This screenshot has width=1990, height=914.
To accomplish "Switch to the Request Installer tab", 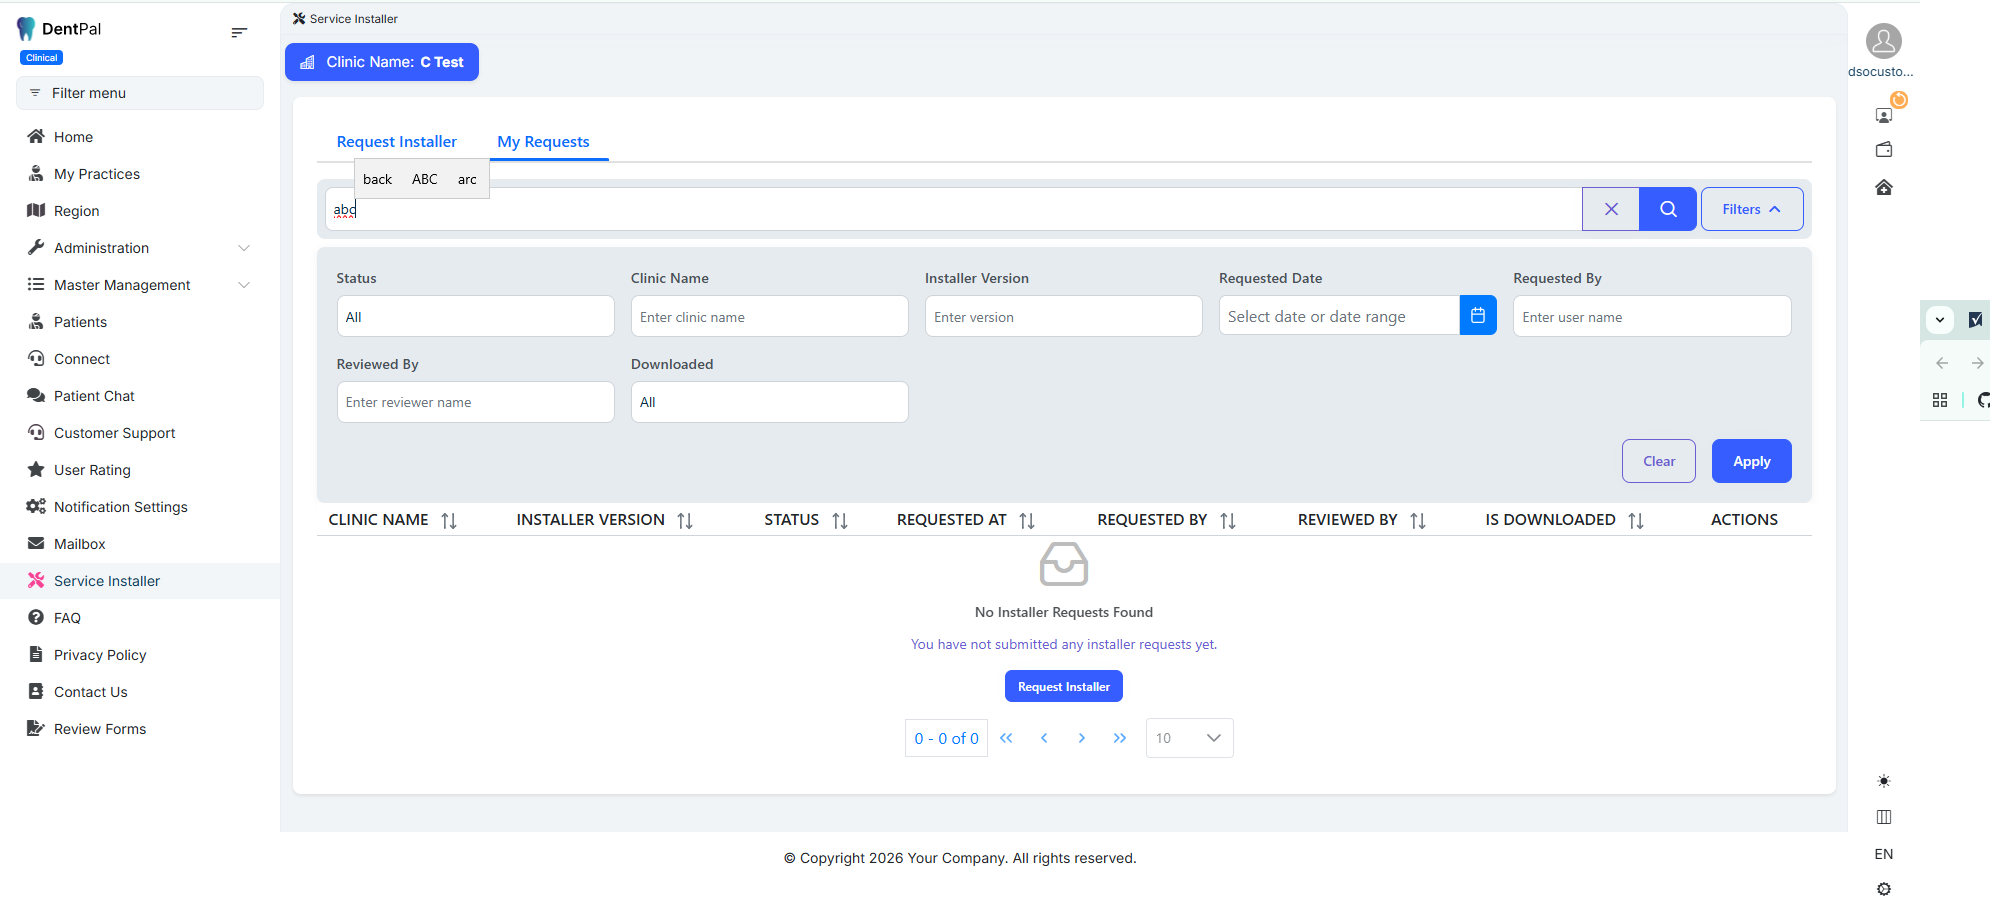I will (x=396, y=142).
